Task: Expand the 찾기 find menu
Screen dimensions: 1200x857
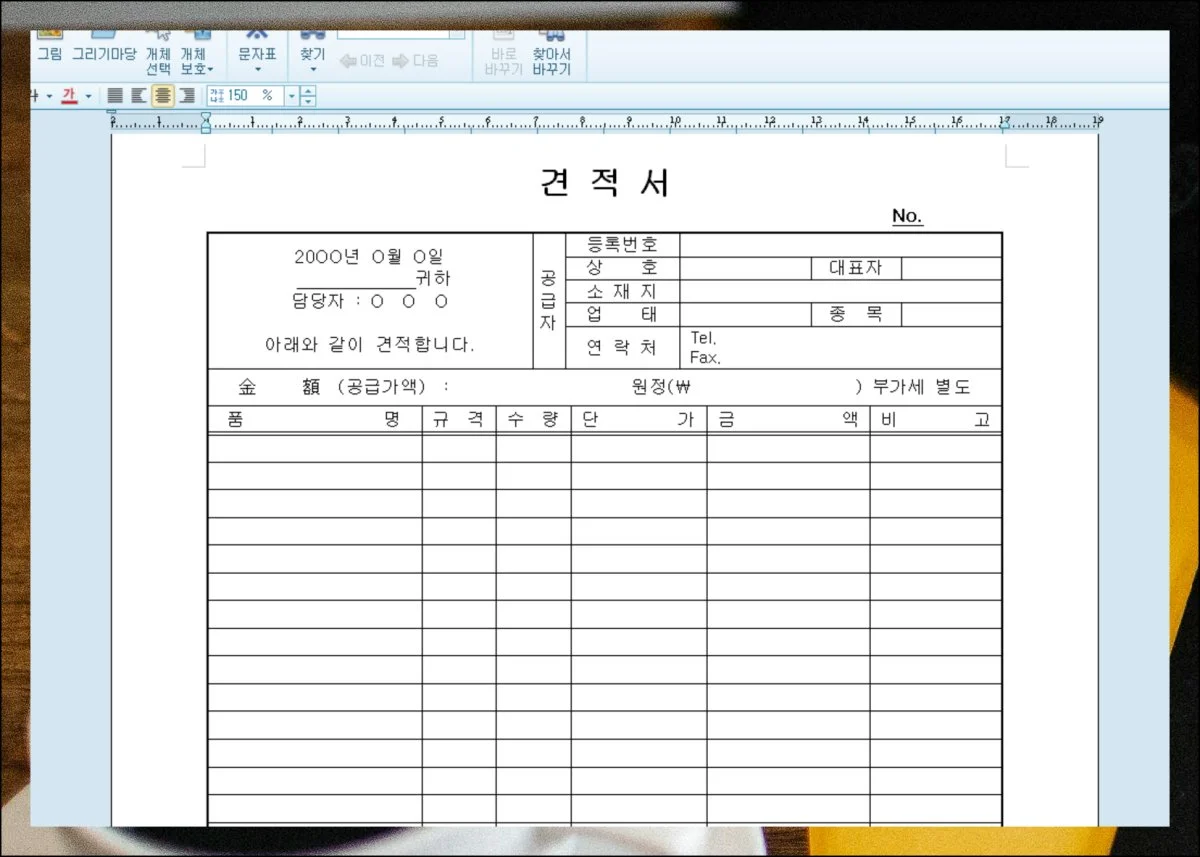Action: coord(313,58)
